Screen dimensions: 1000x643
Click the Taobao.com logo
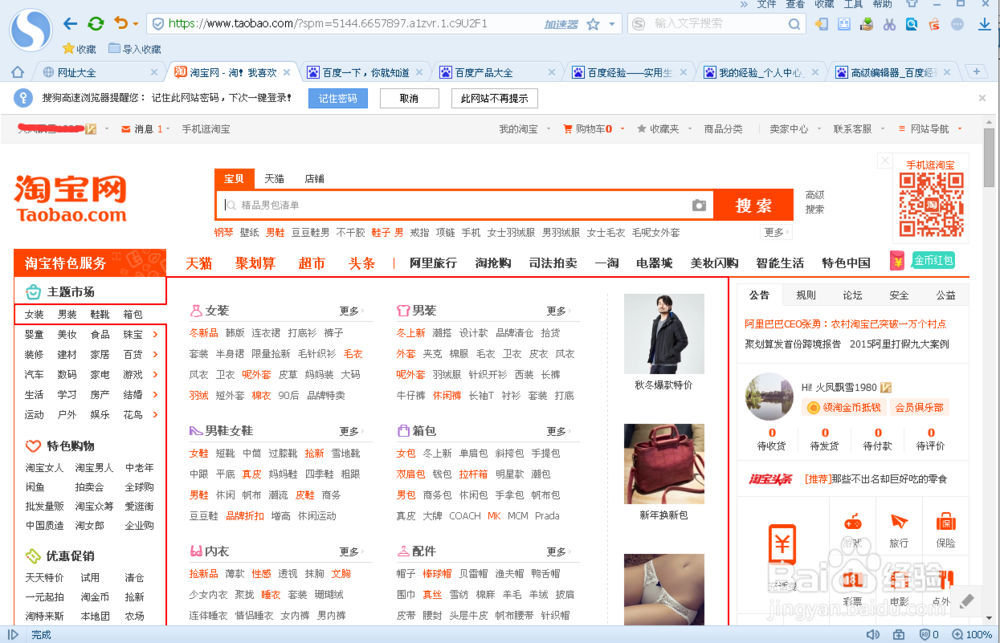point(70,198)
